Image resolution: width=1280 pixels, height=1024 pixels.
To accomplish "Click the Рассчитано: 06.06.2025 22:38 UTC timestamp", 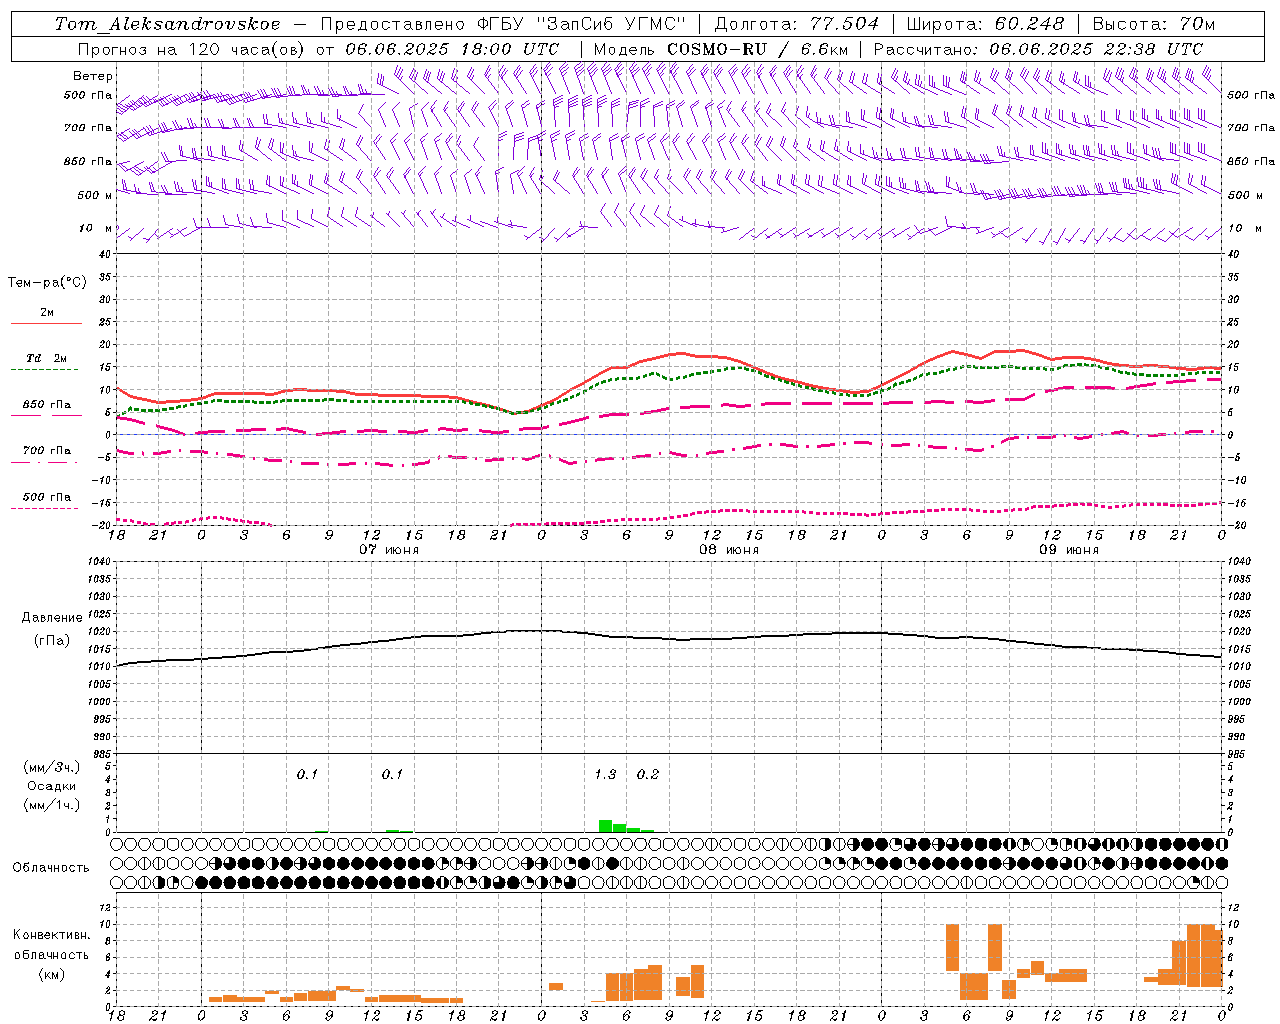I will click(x=1038, y=49).
